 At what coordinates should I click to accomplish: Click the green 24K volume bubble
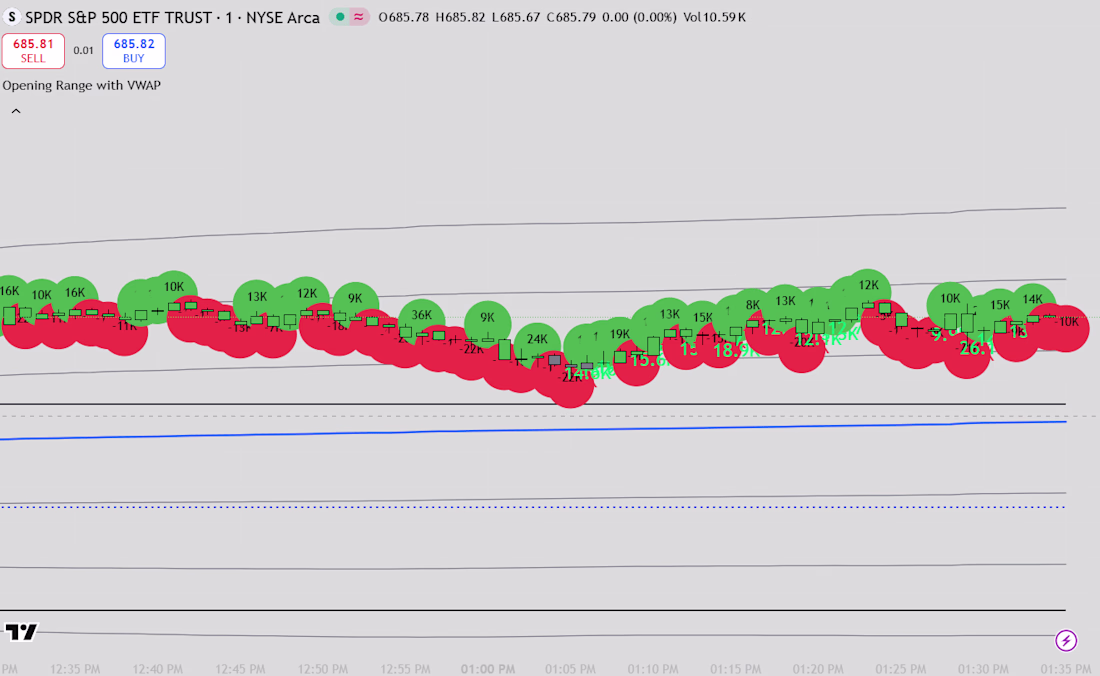pos(537,339)
